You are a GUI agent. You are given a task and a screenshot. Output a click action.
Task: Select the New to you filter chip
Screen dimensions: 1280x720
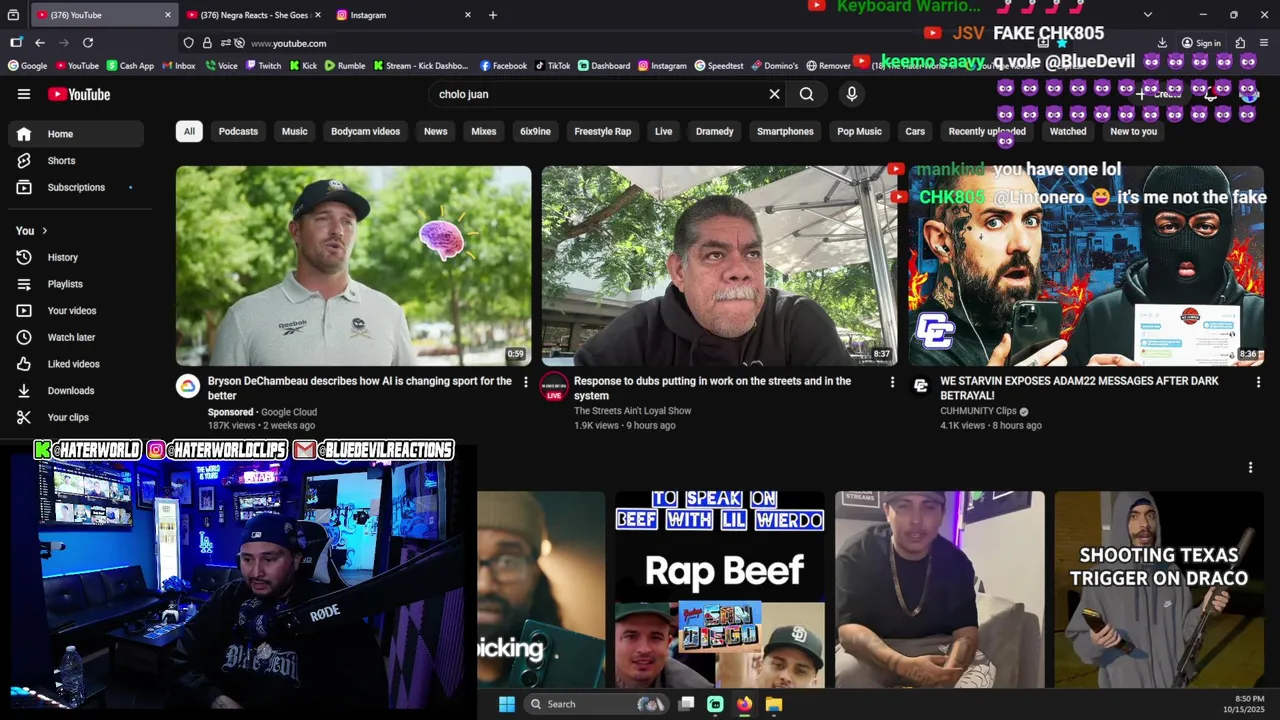tap(1133, 131)
